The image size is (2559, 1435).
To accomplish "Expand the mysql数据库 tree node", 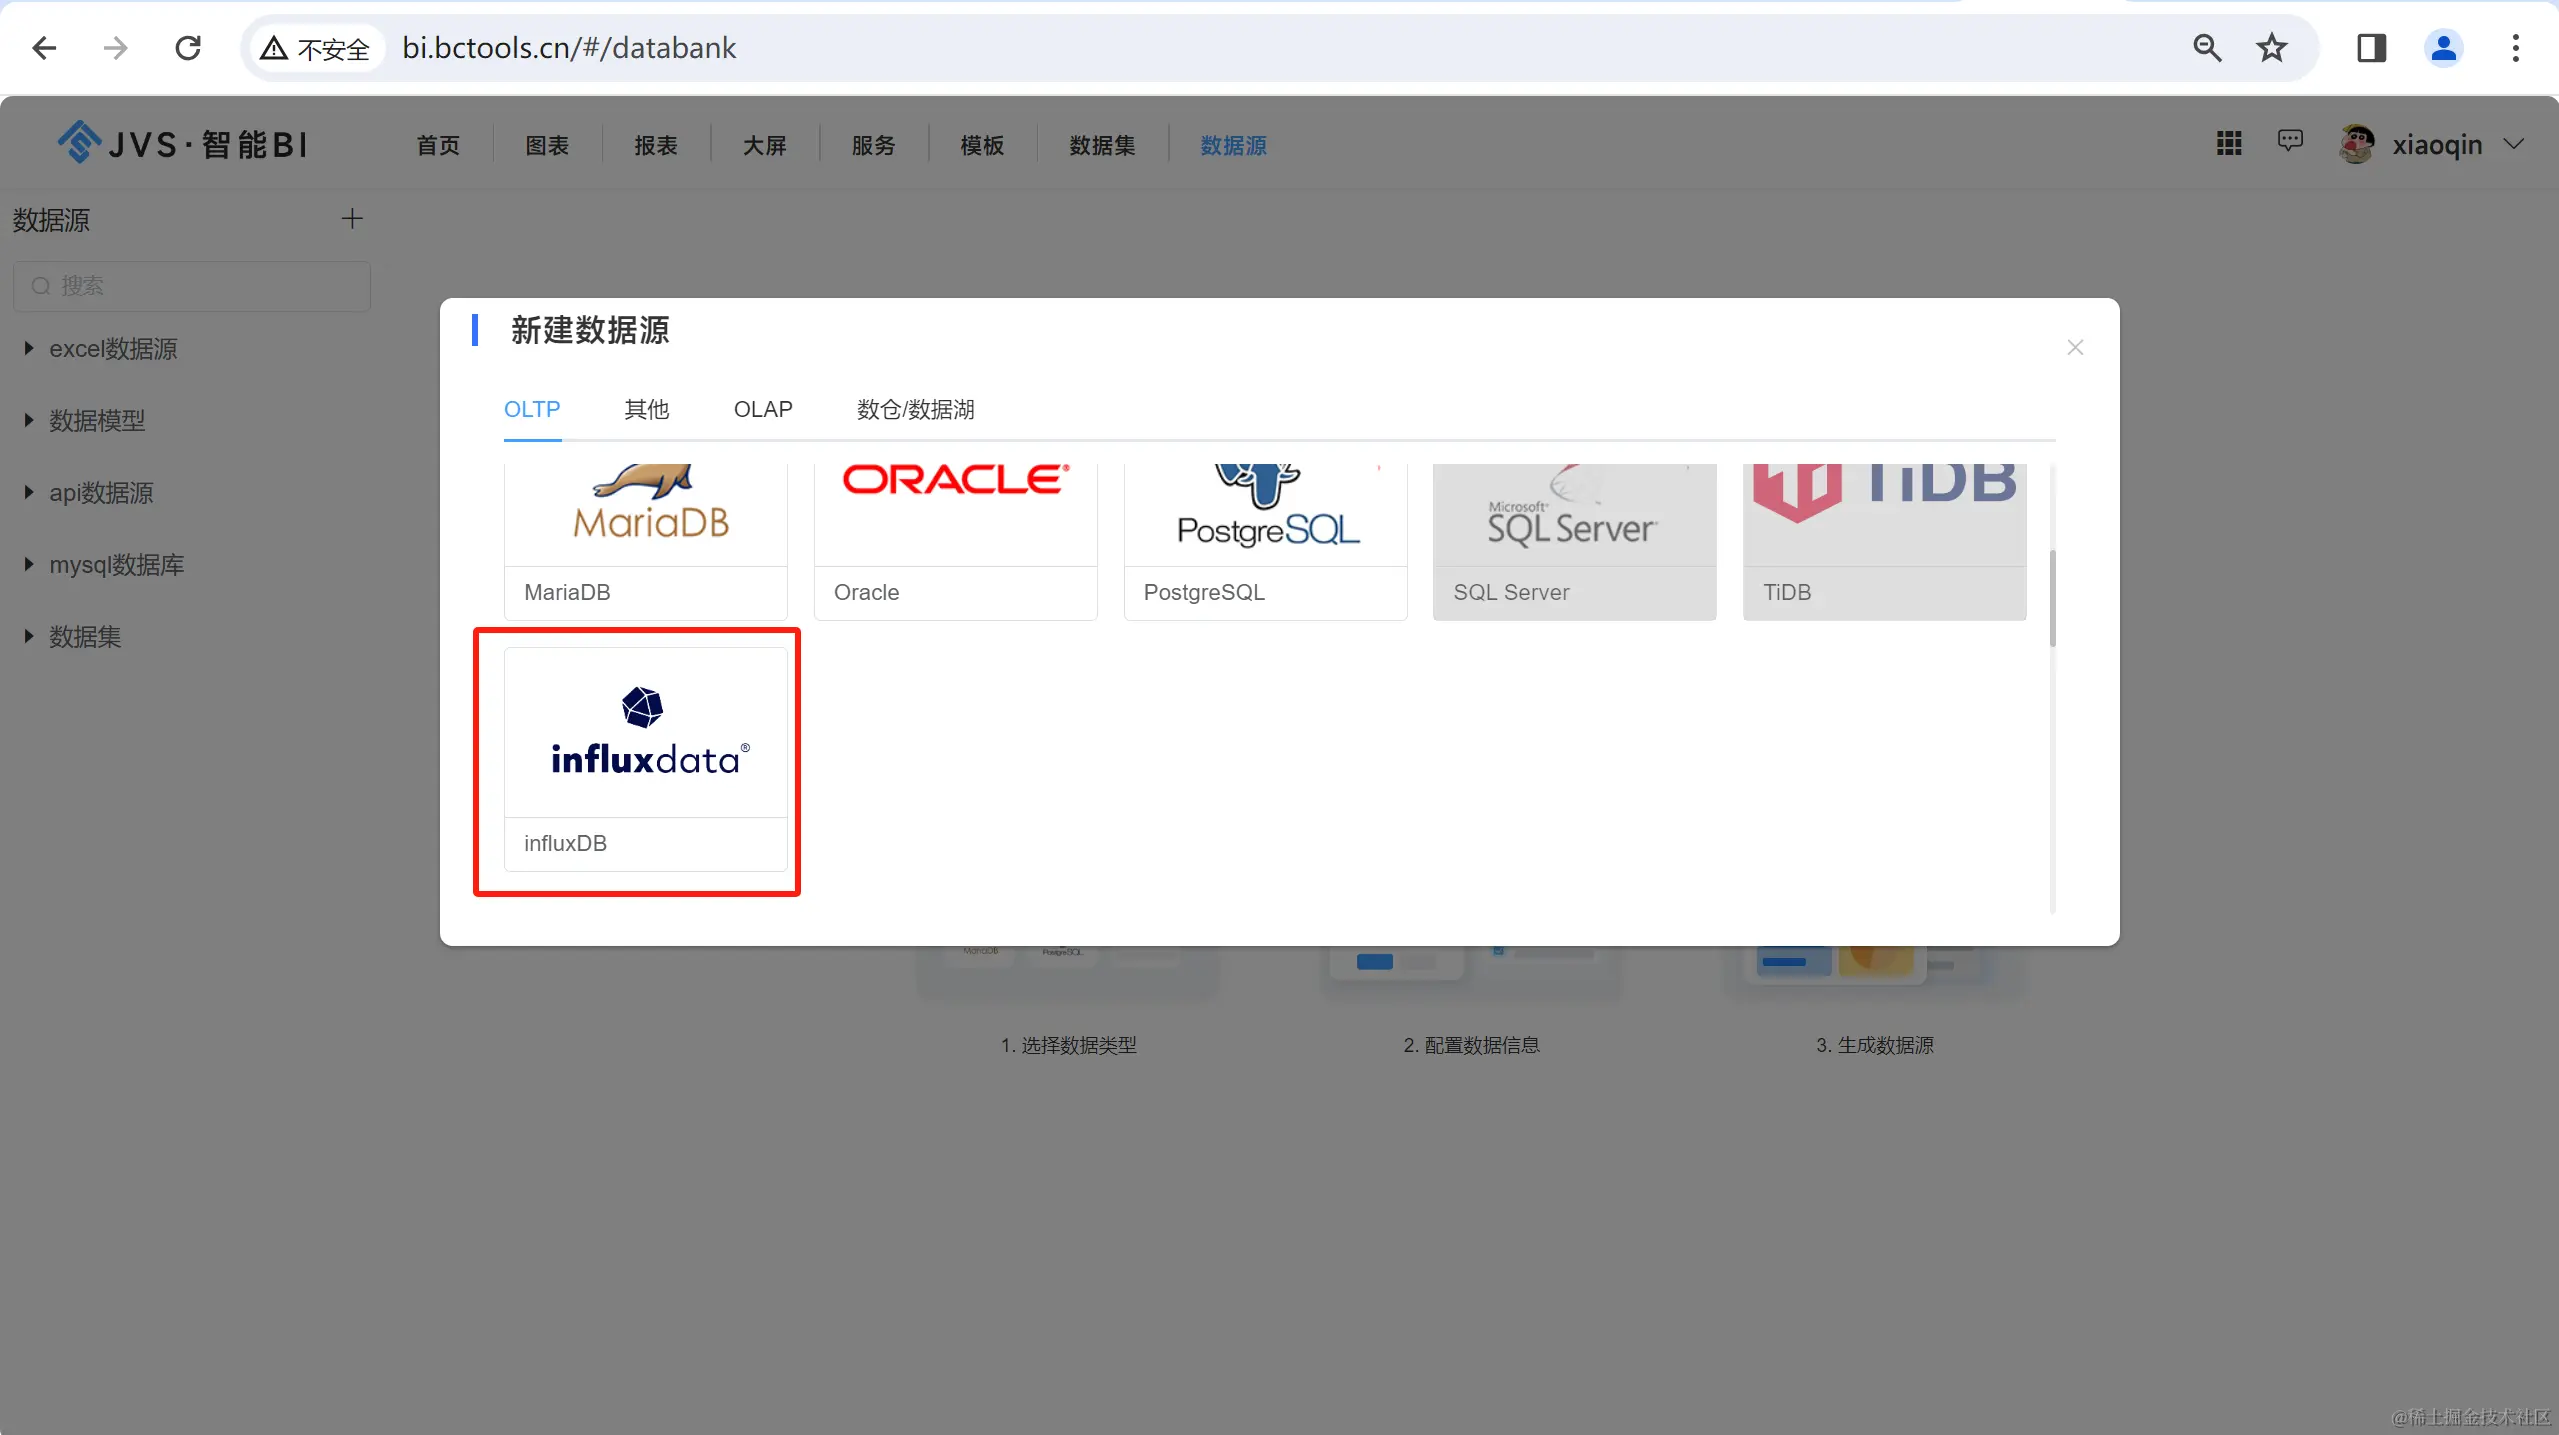I will click(29, 564).
